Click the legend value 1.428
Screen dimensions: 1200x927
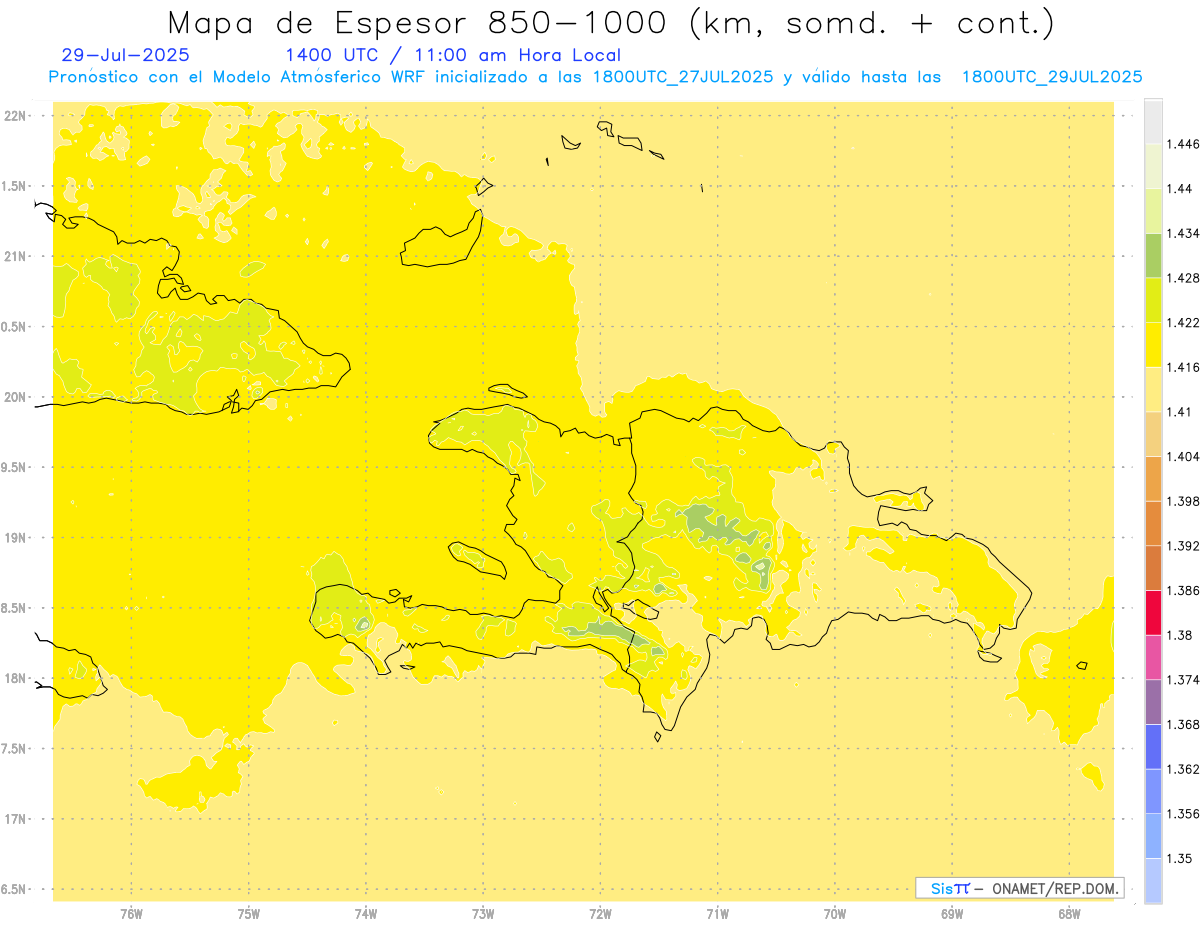(1185, 278)
